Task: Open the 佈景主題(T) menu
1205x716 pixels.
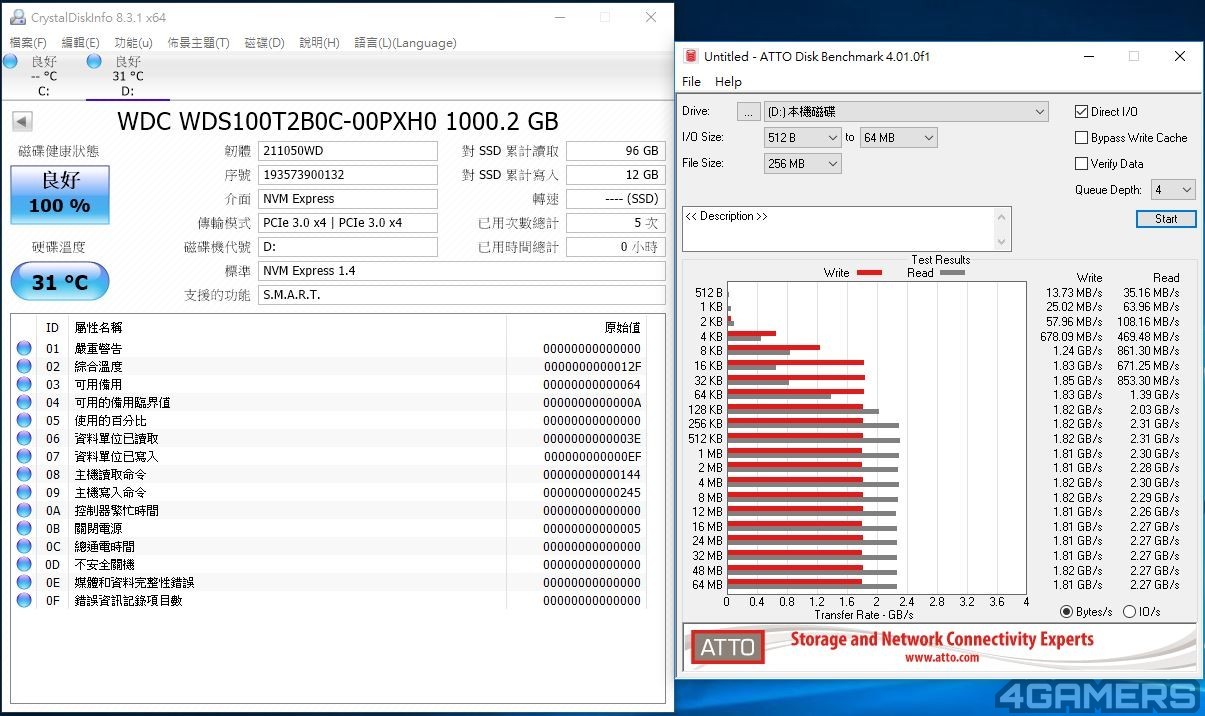Action: pyautogui.click(x=198, y=43)
